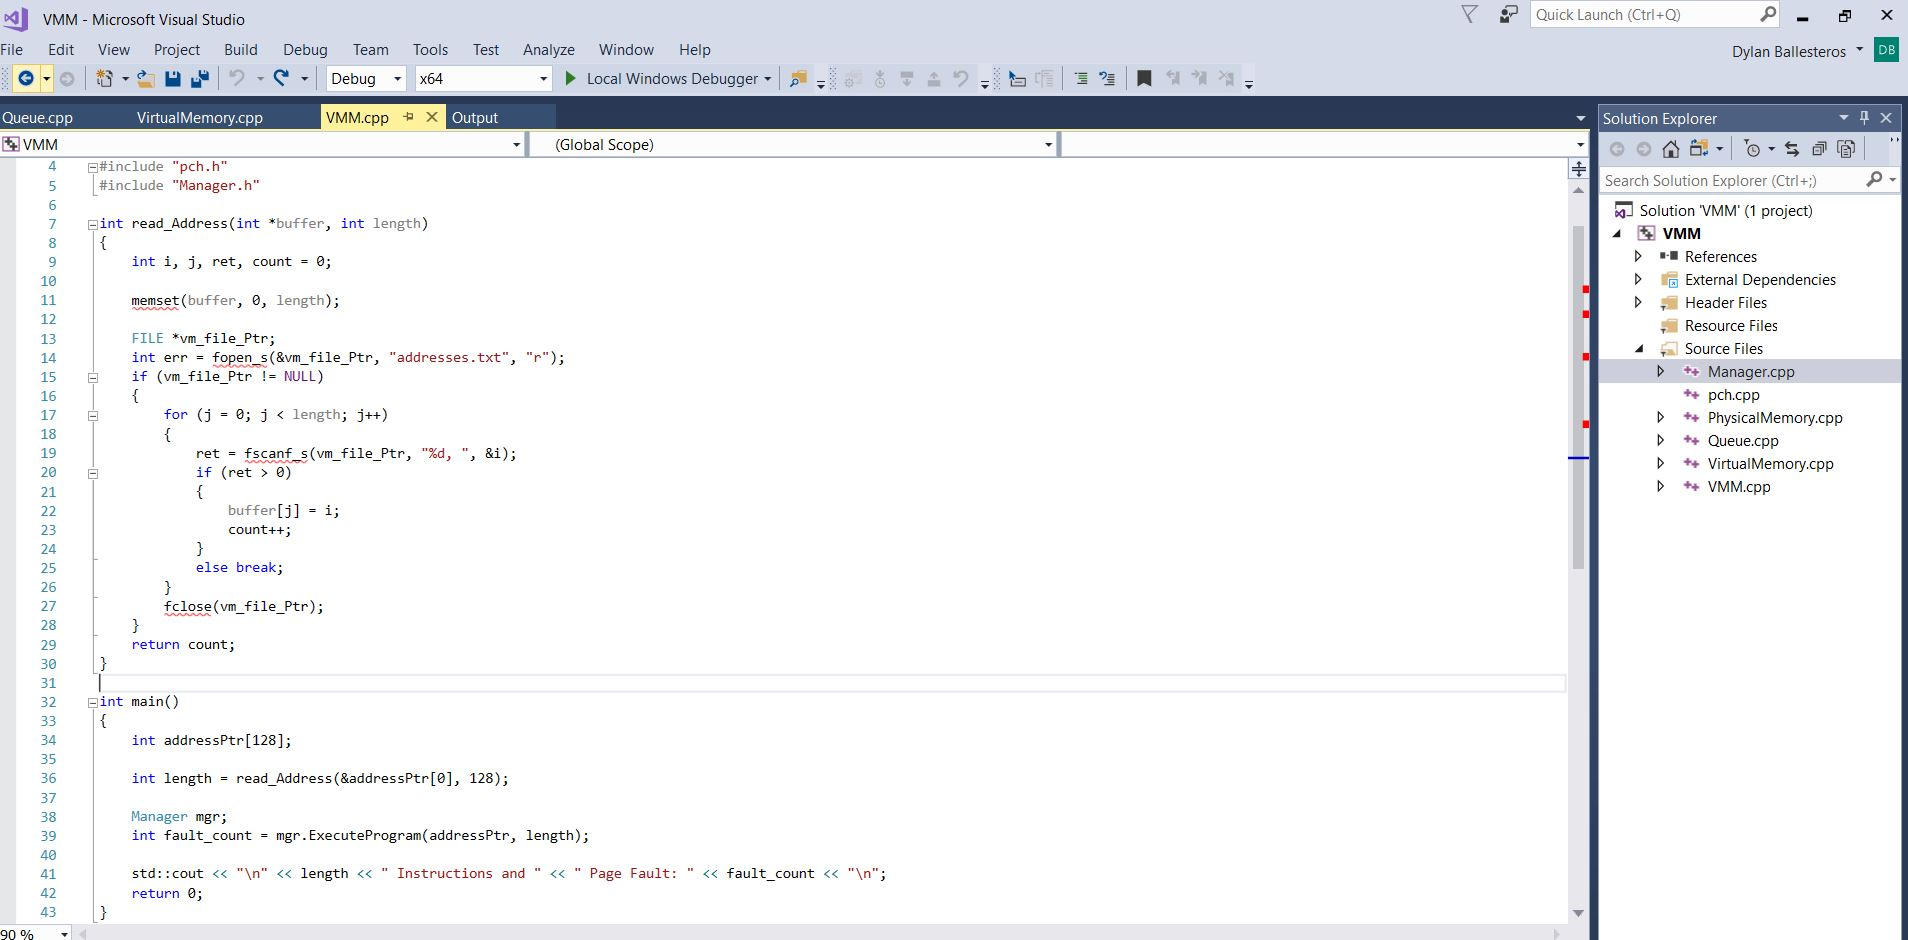Select the Home icon in Solution Explorer

1670,148
